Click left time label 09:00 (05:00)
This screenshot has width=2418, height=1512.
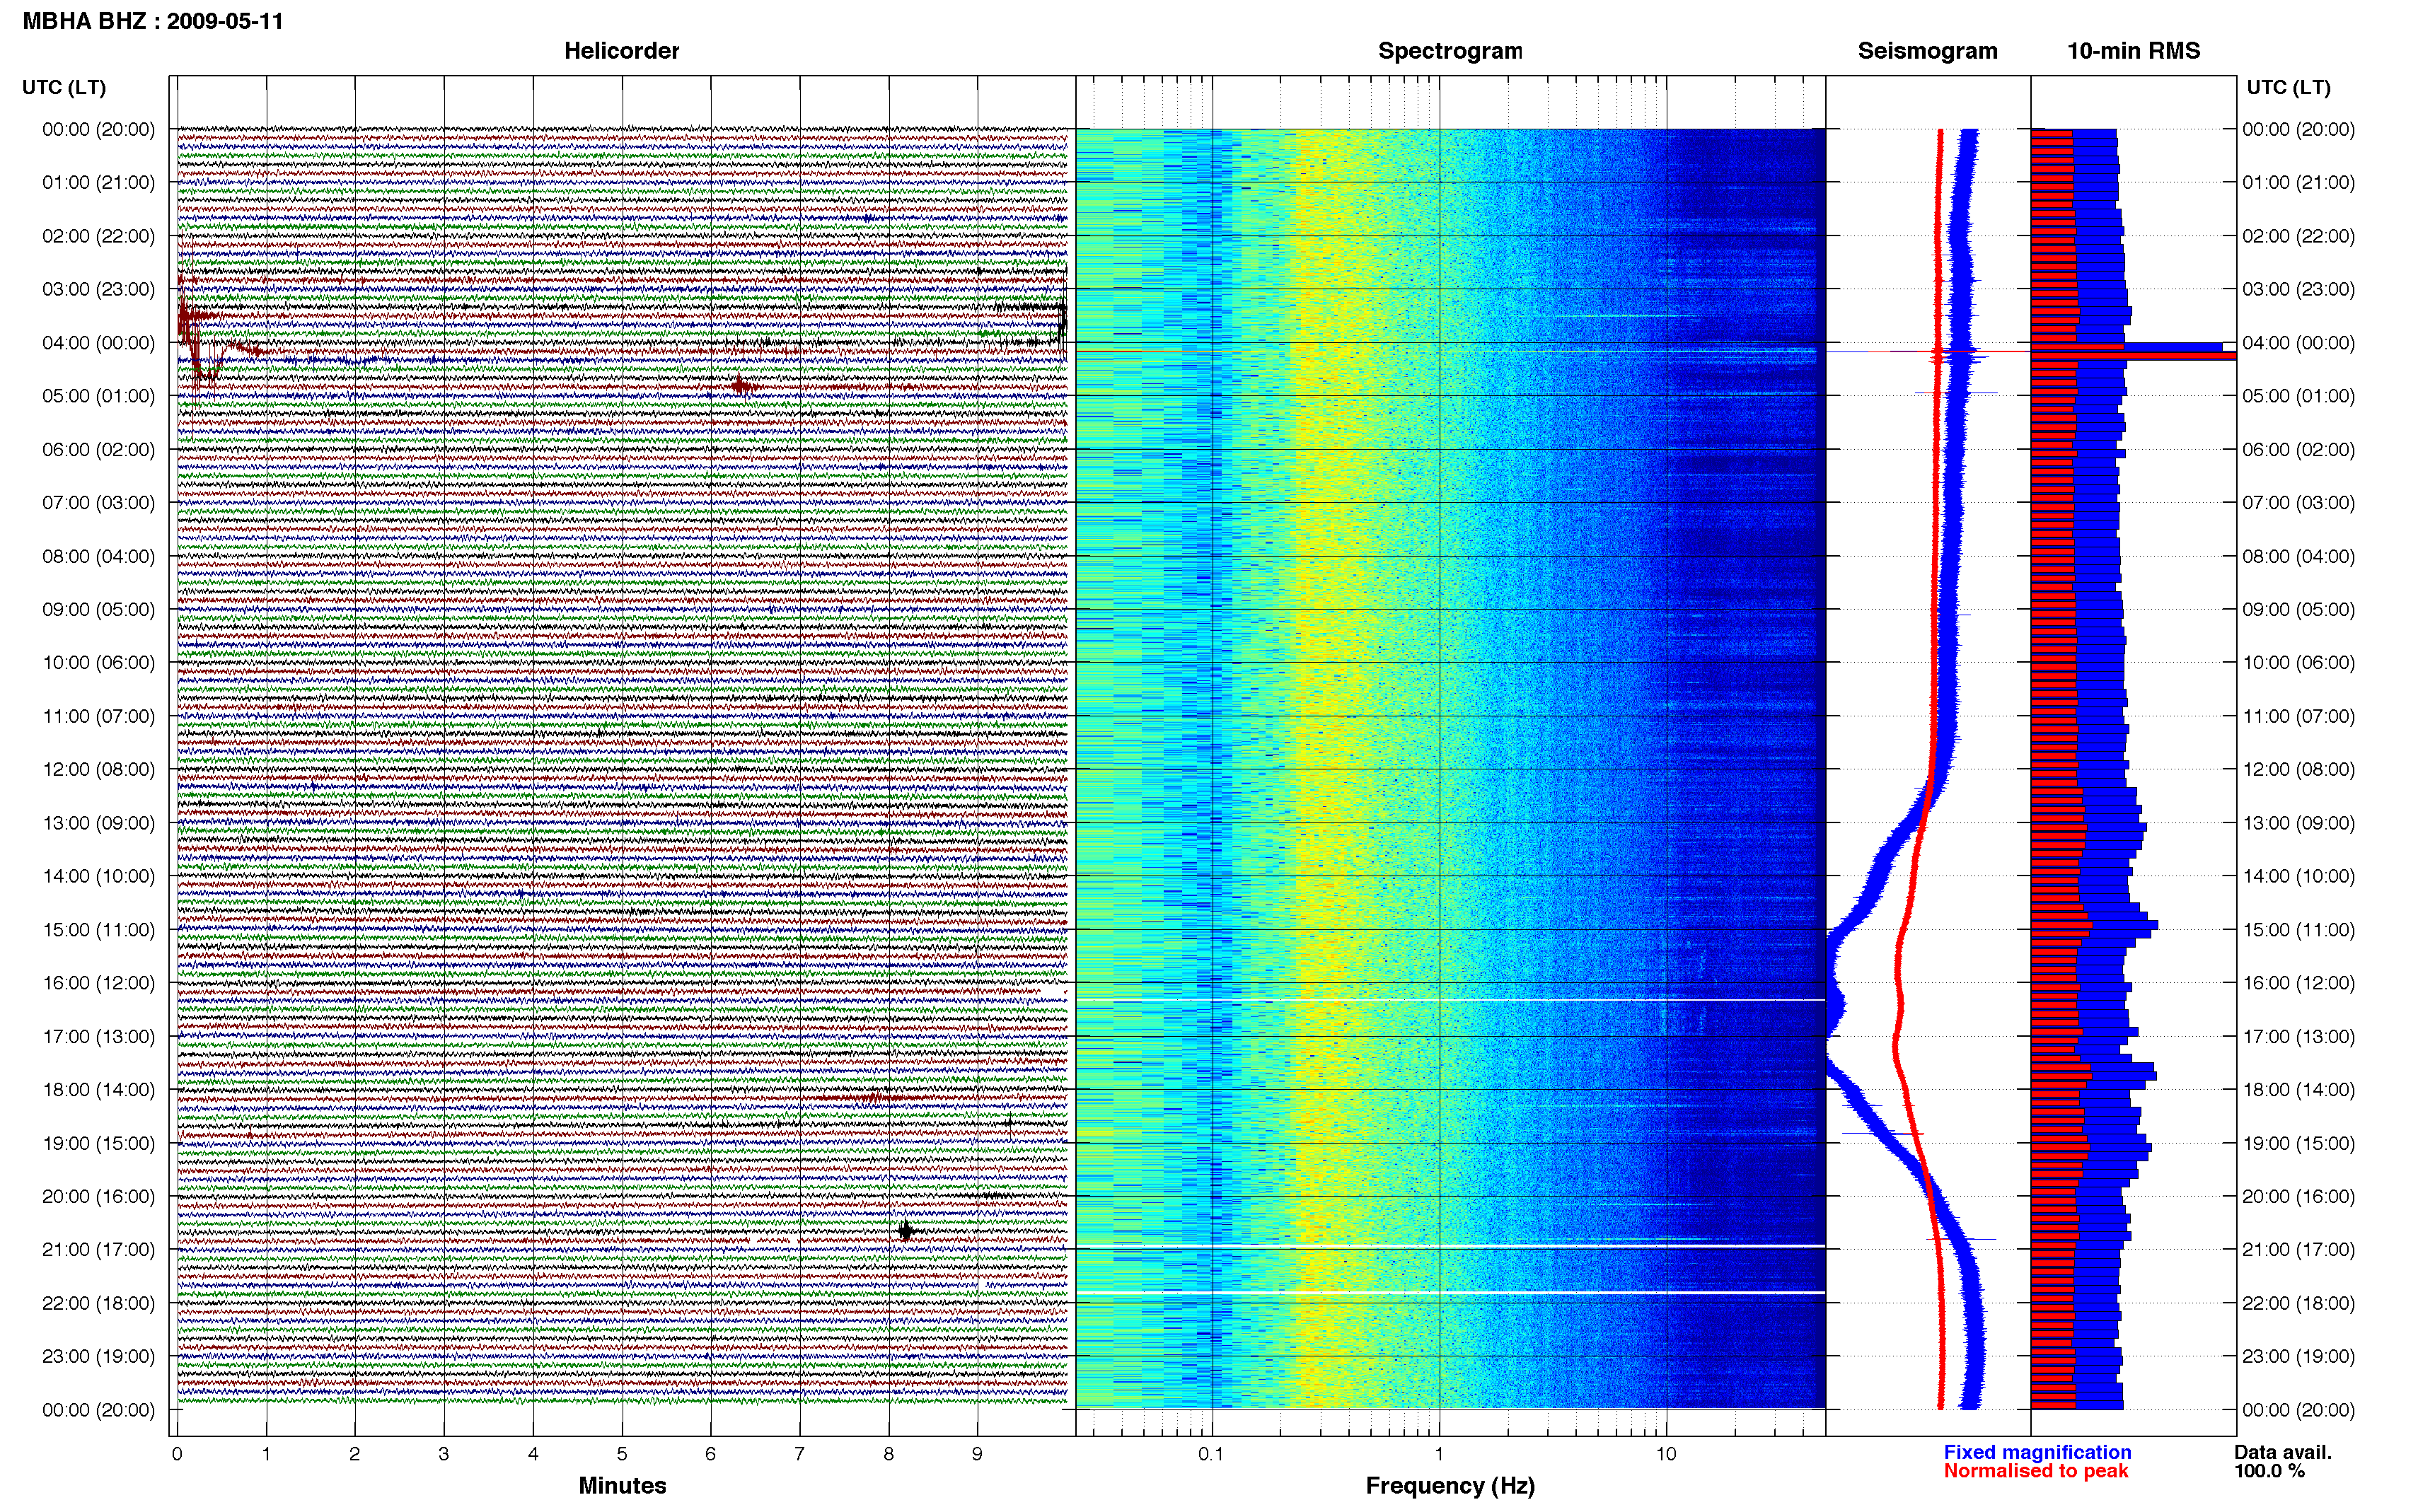[99, 610]
